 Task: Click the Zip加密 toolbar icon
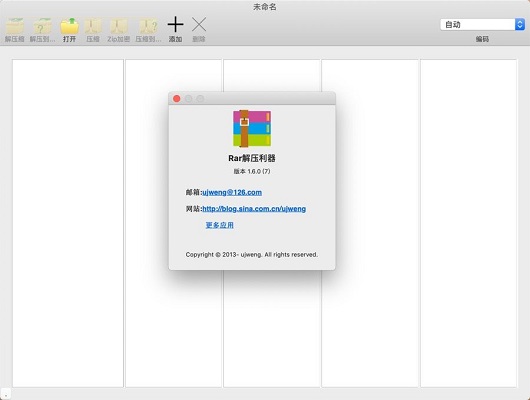click(x=118, y=26)
